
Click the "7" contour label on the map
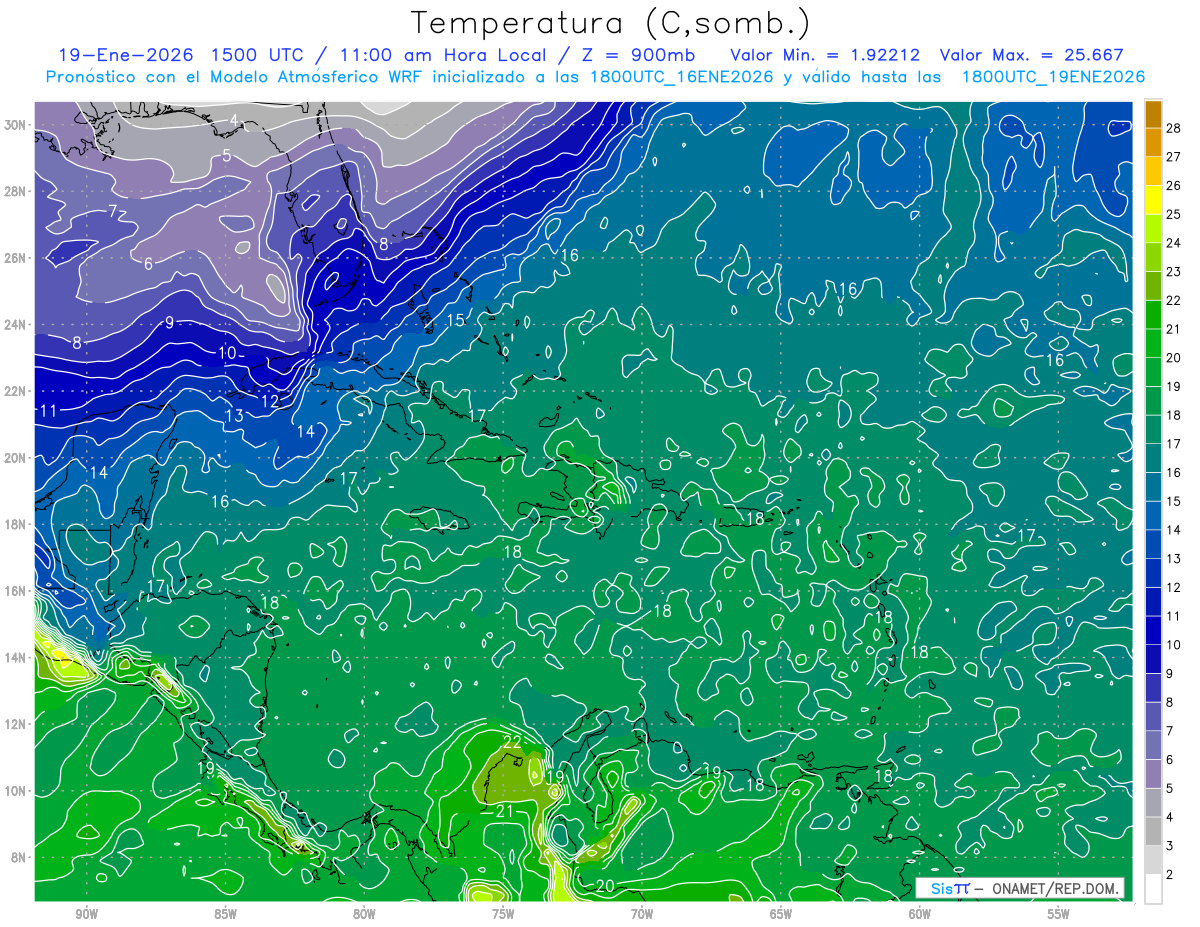pos(113,211)
